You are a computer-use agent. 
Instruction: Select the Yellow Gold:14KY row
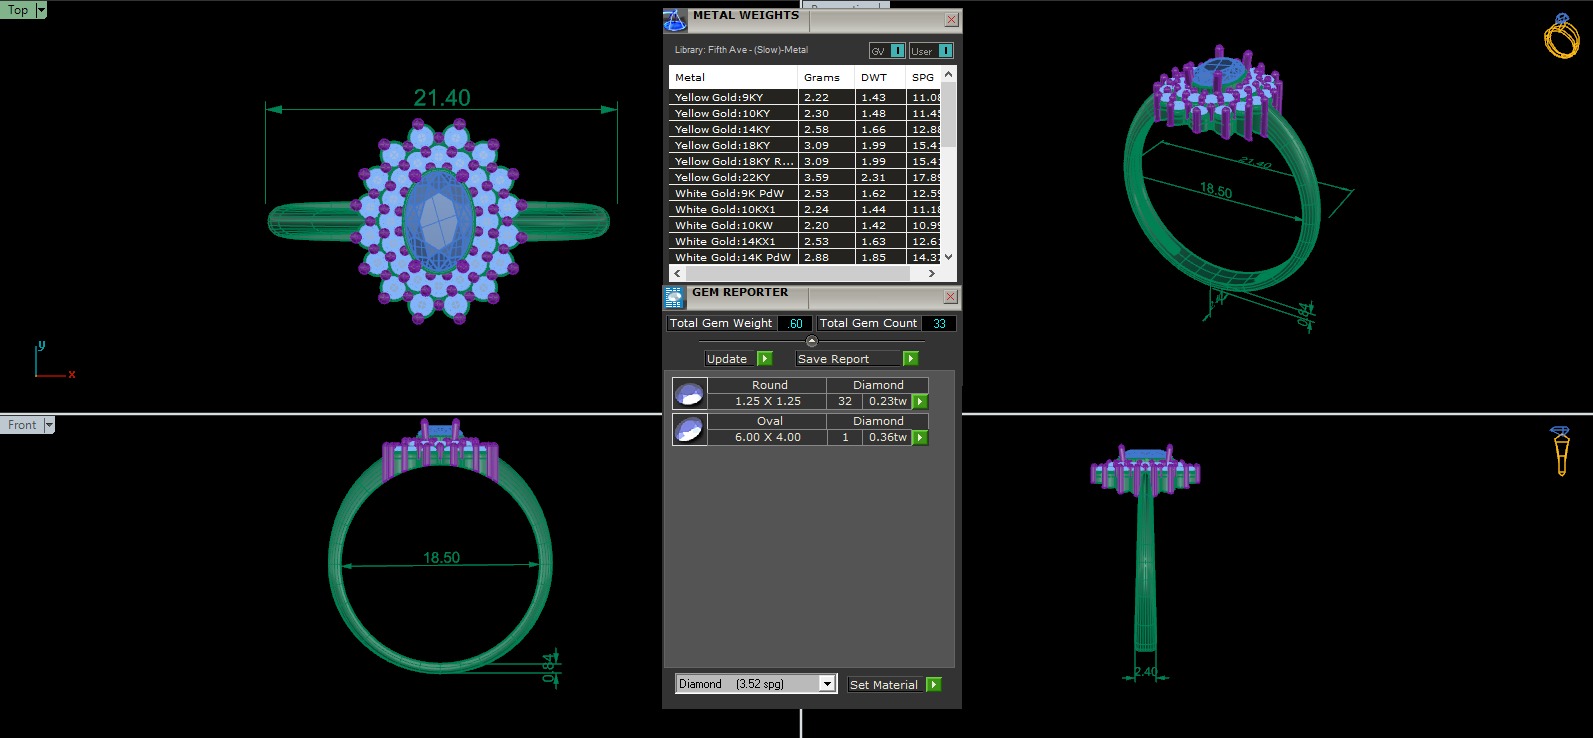click(805, 129)
